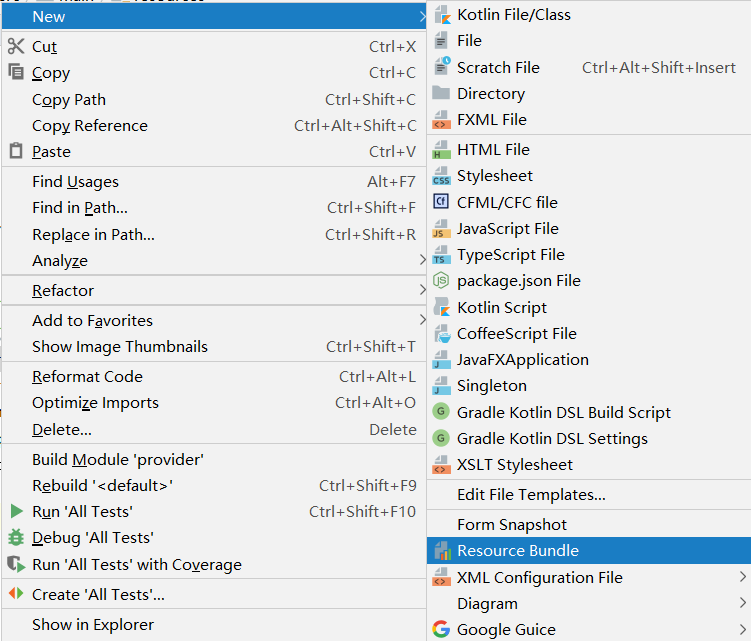751x641 pixels.
Task: Click the Run with Coverage icon
Action: click(x=16, y=564)
